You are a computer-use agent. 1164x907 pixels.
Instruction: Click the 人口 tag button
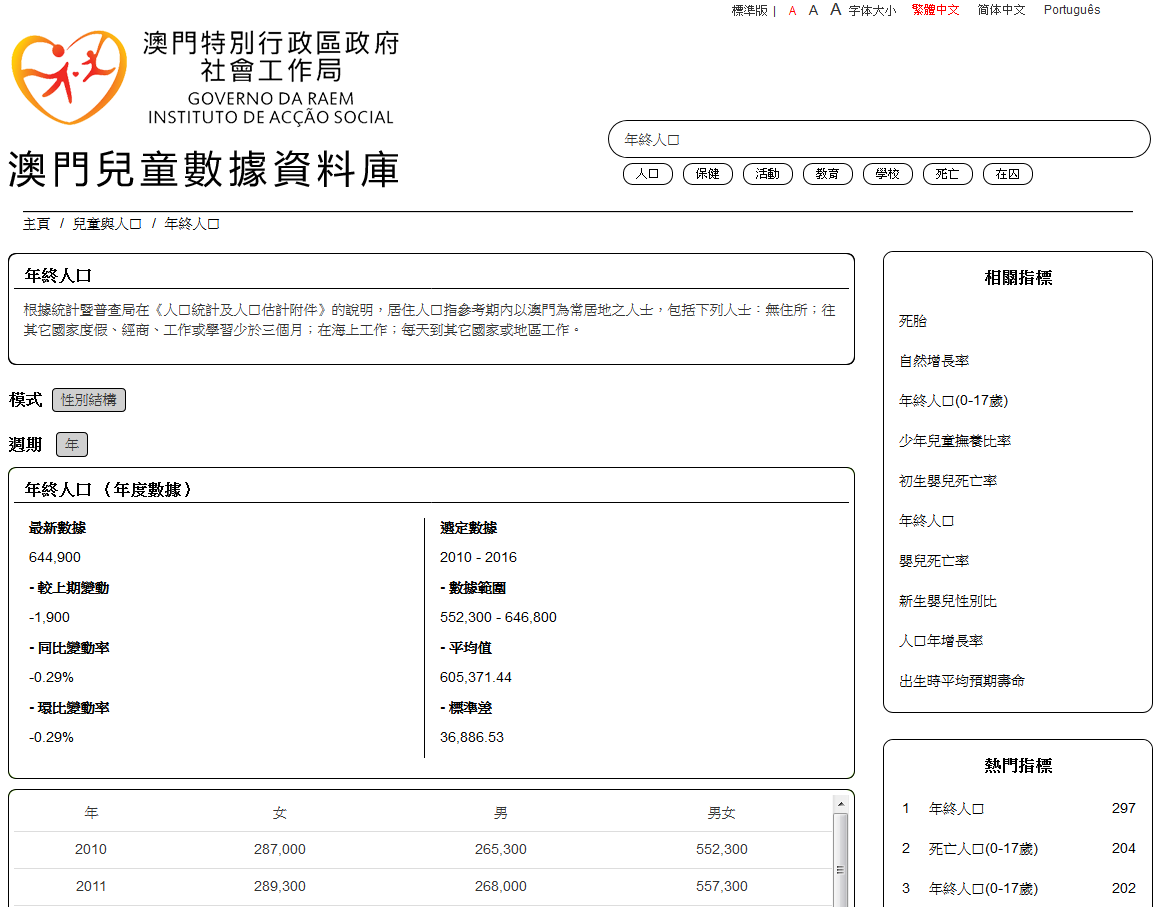647,174
